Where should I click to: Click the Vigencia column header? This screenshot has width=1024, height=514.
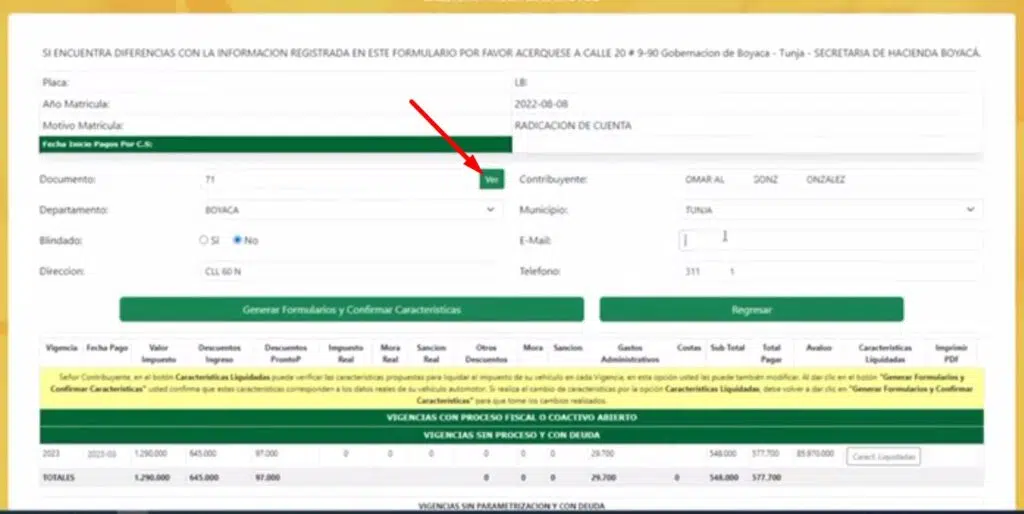click(61, 348)
